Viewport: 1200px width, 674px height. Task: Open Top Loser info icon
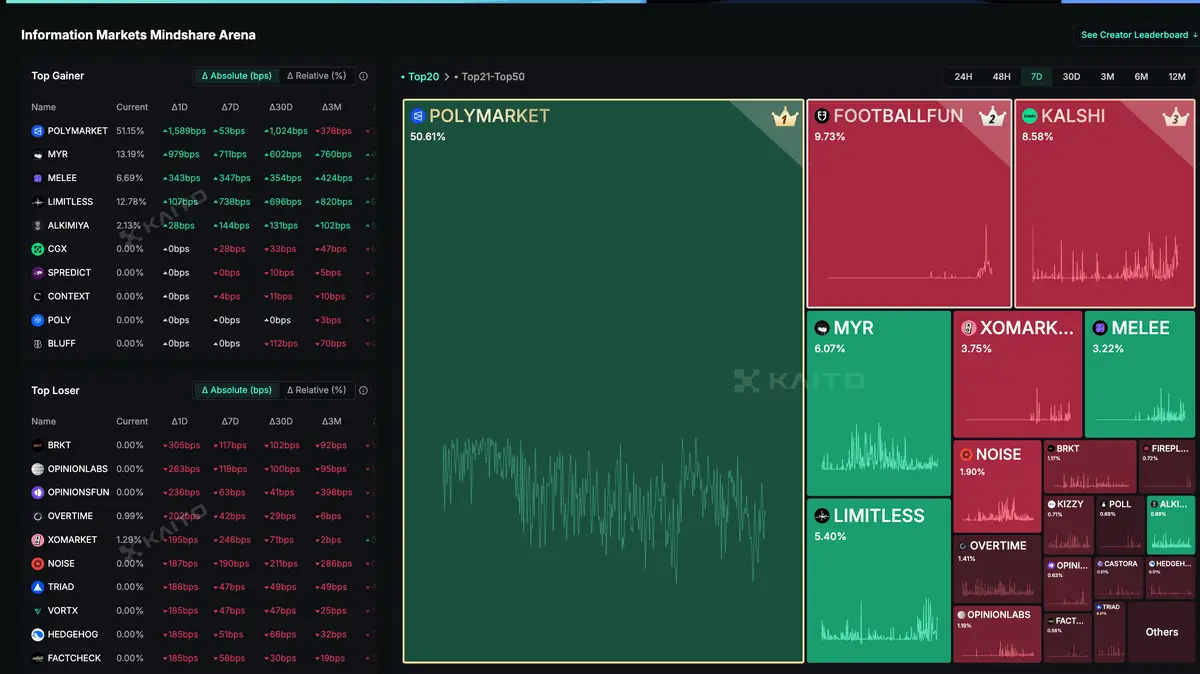363,391
